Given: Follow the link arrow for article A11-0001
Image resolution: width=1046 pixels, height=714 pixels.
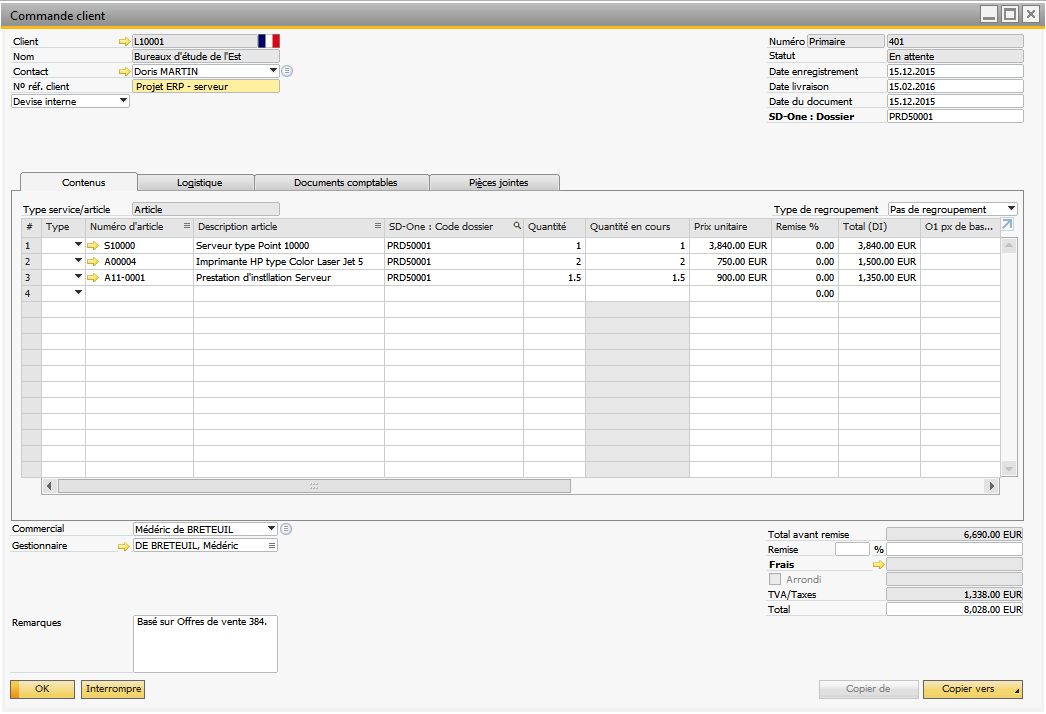Looking at the screenshot, I should click(94, 277).
